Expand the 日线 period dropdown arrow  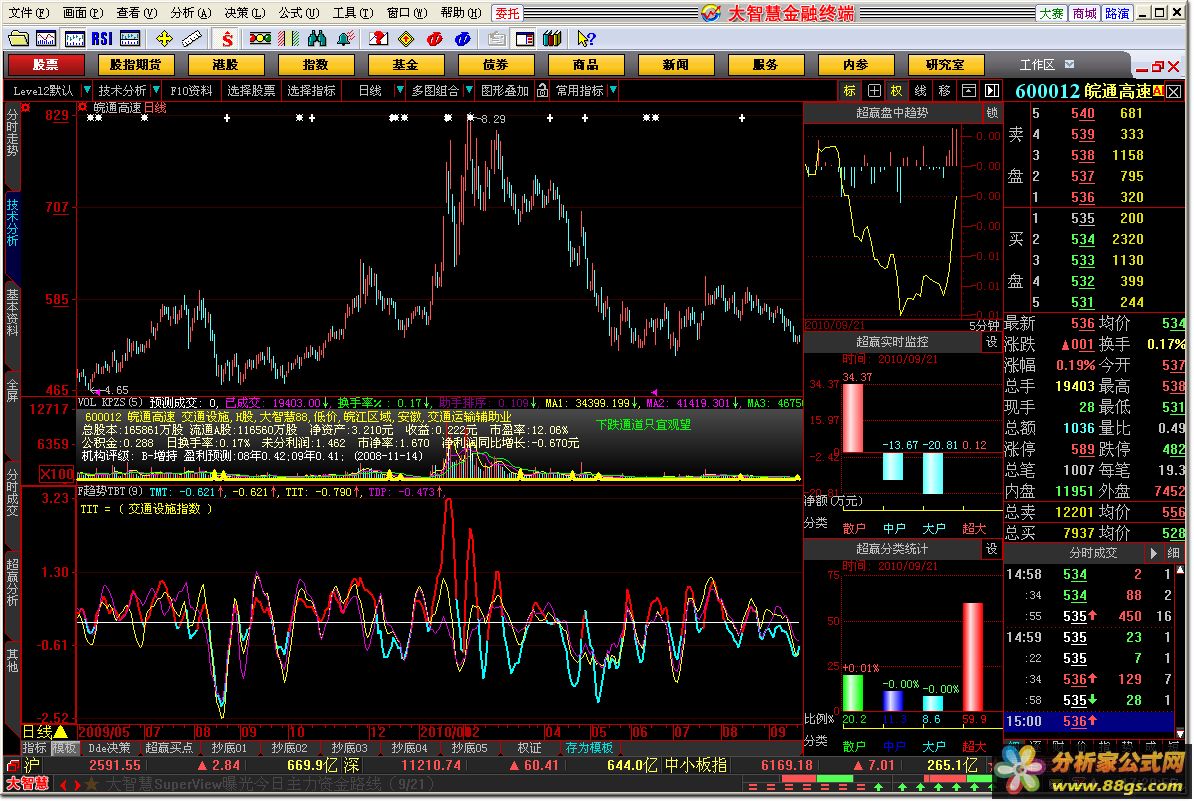399,91
